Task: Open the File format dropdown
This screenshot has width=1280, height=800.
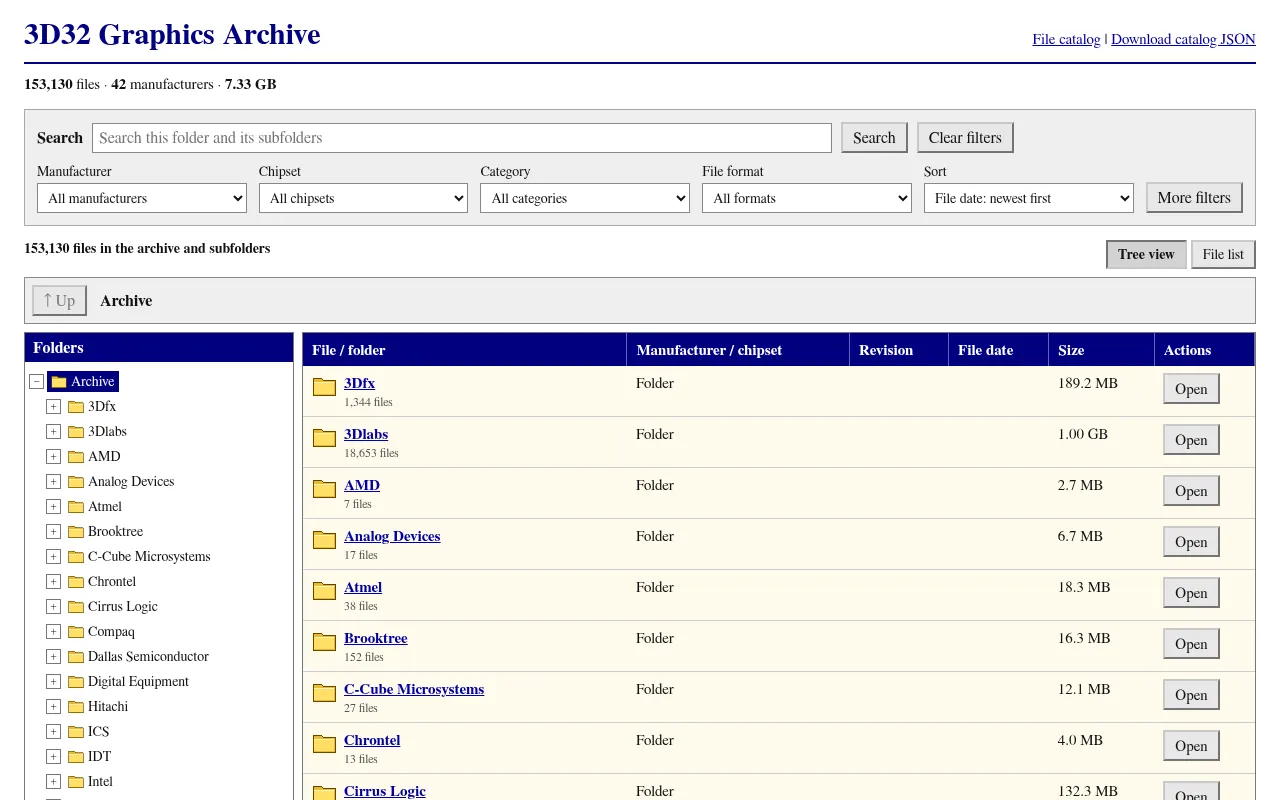Action: click(807, 198)
